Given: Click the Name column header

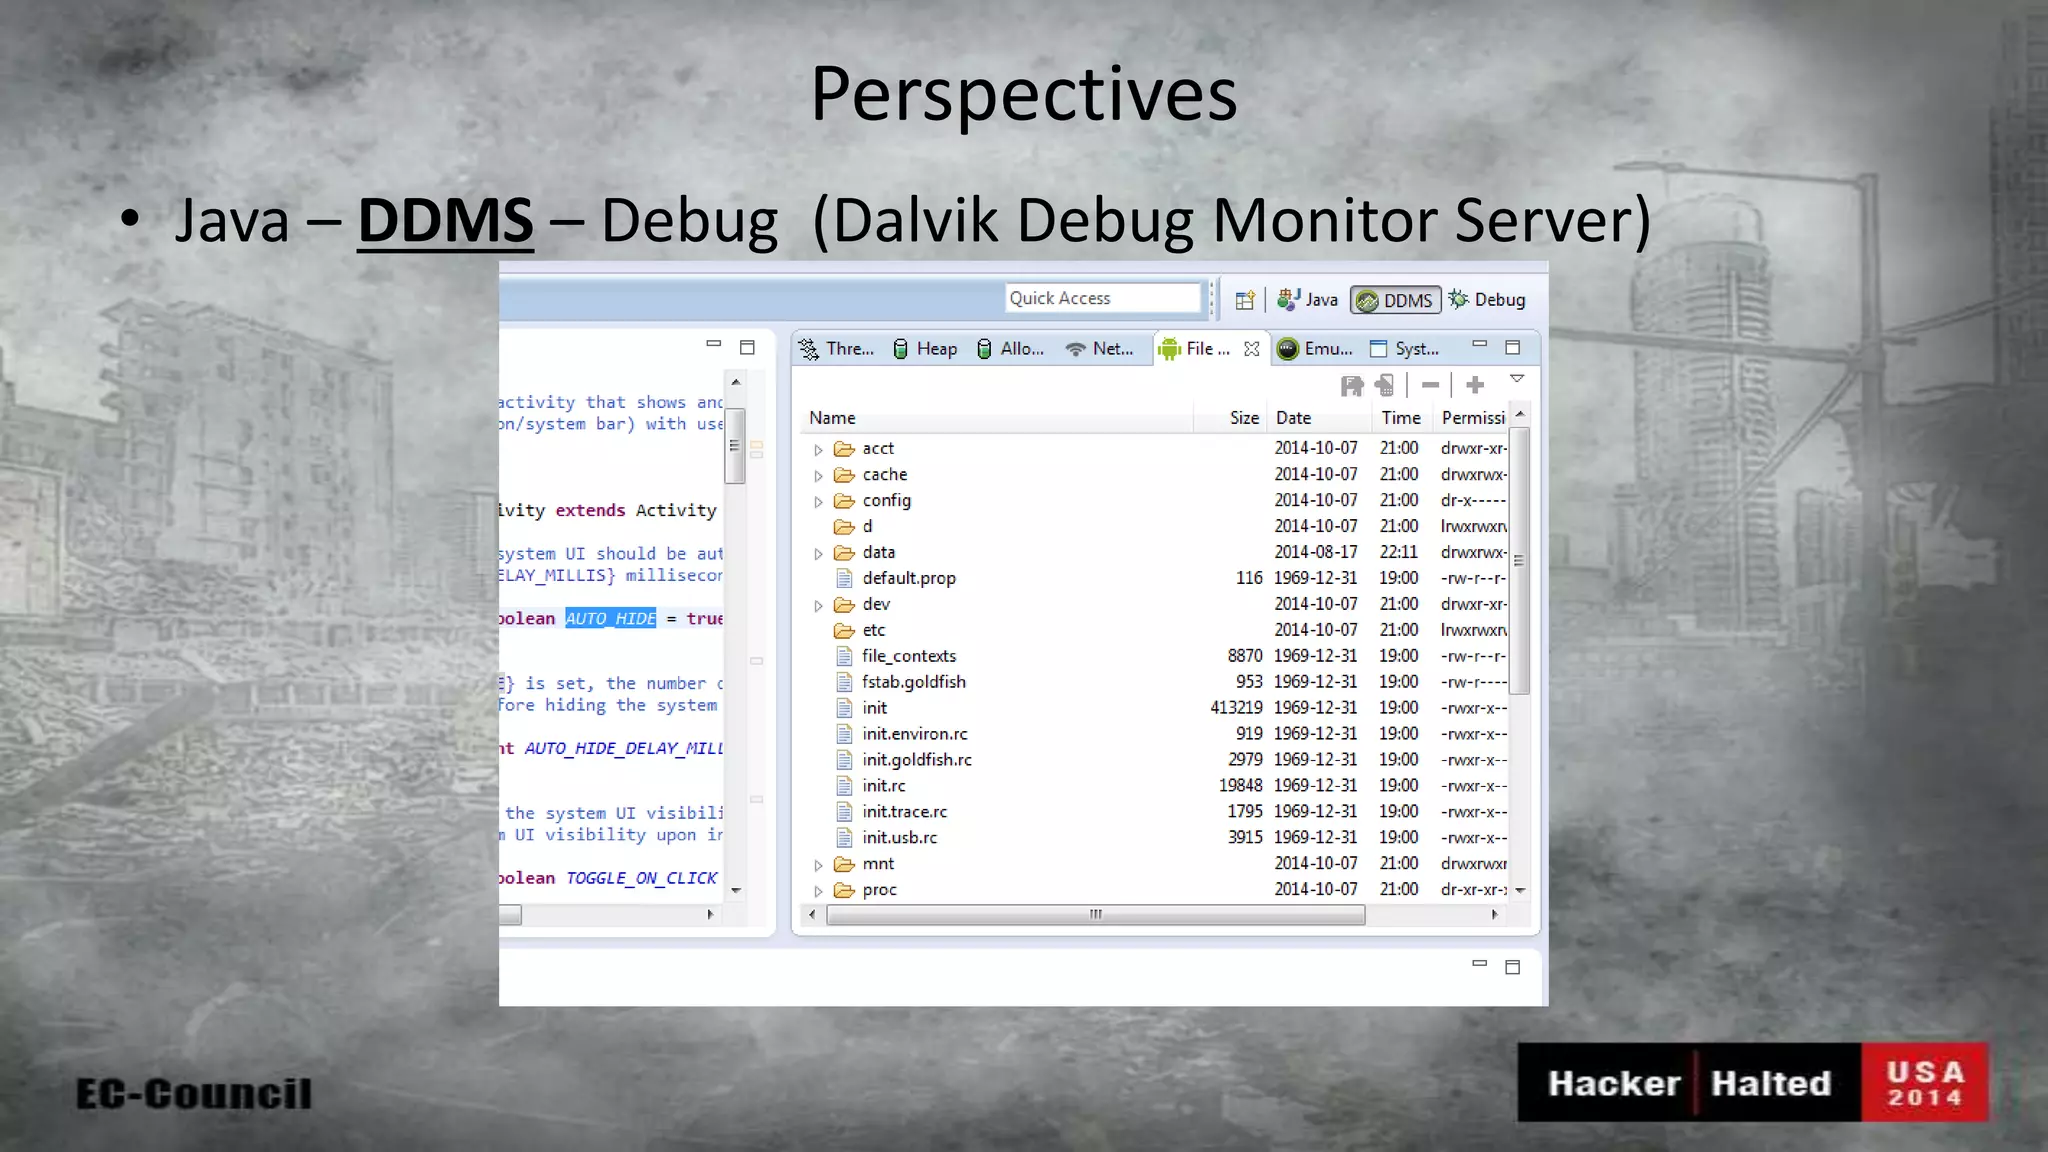Looking at the screenshot, I should (997, 418).
